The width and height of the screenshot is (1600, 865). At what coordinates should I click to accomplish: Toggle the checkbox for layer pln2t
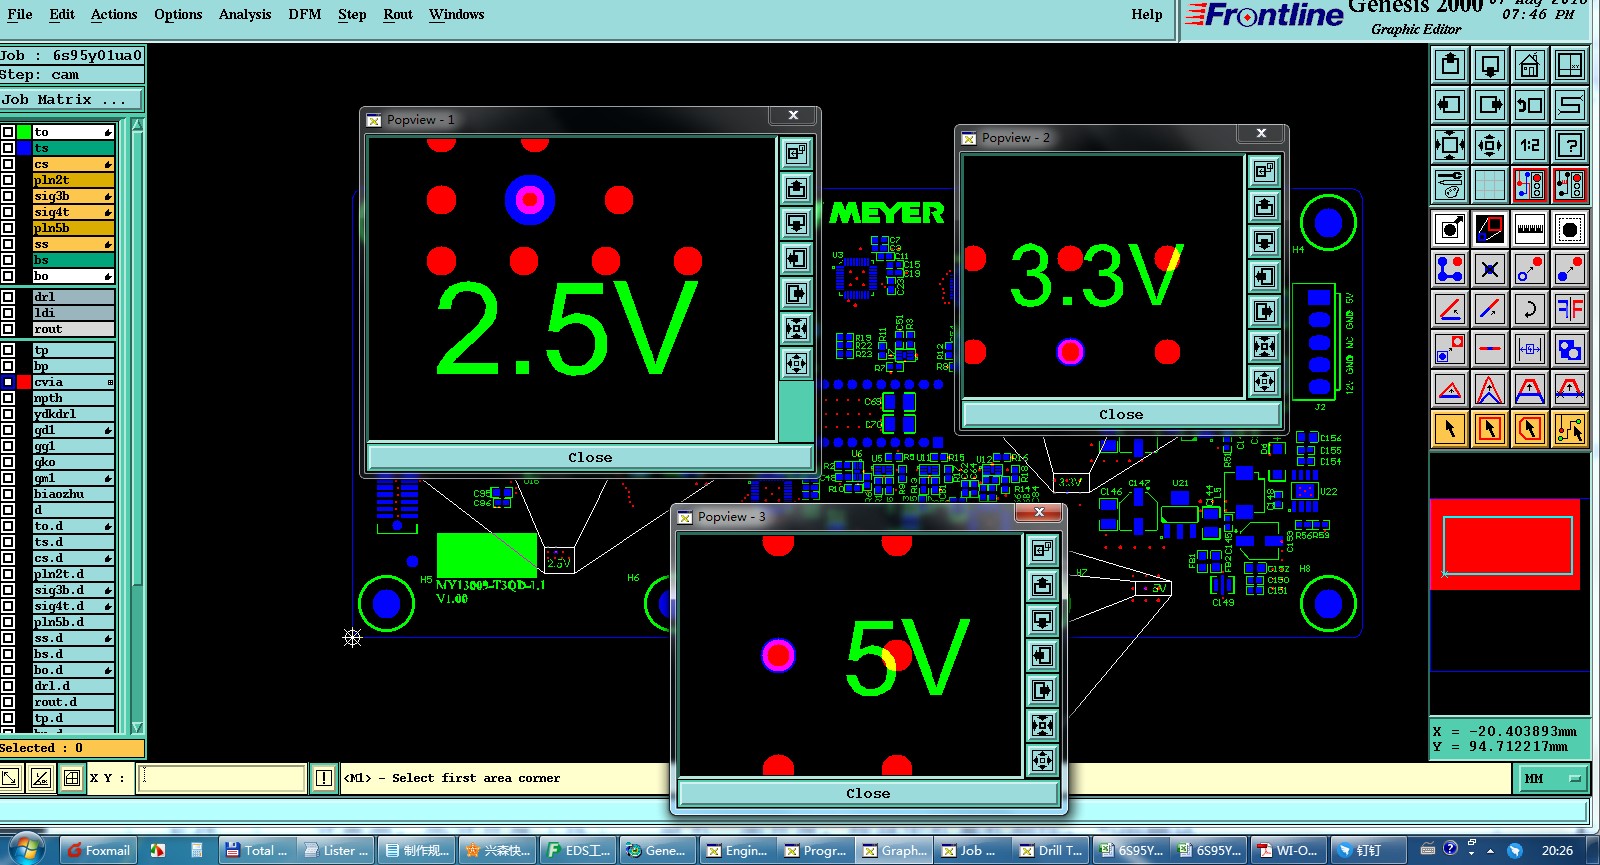point(8,180)
